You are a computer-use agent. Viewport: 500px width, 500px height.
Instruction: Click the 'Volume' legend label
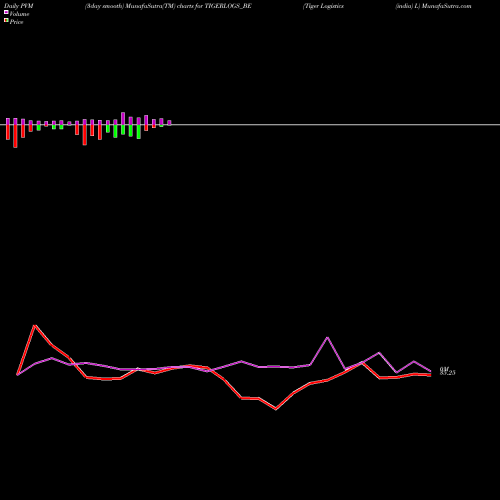[x=19, y=14]
